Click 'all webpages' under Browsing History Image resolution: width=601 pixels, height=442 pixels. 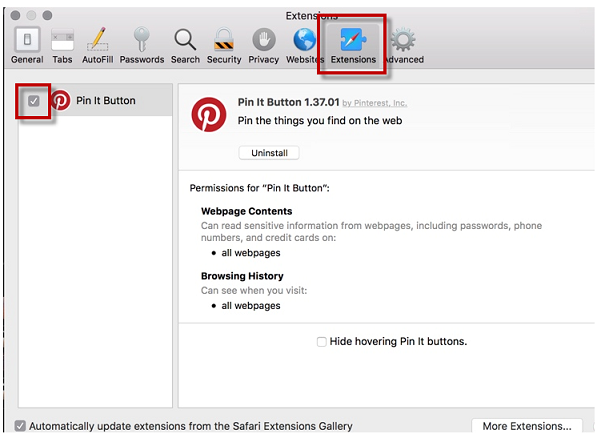coord(251,306)
